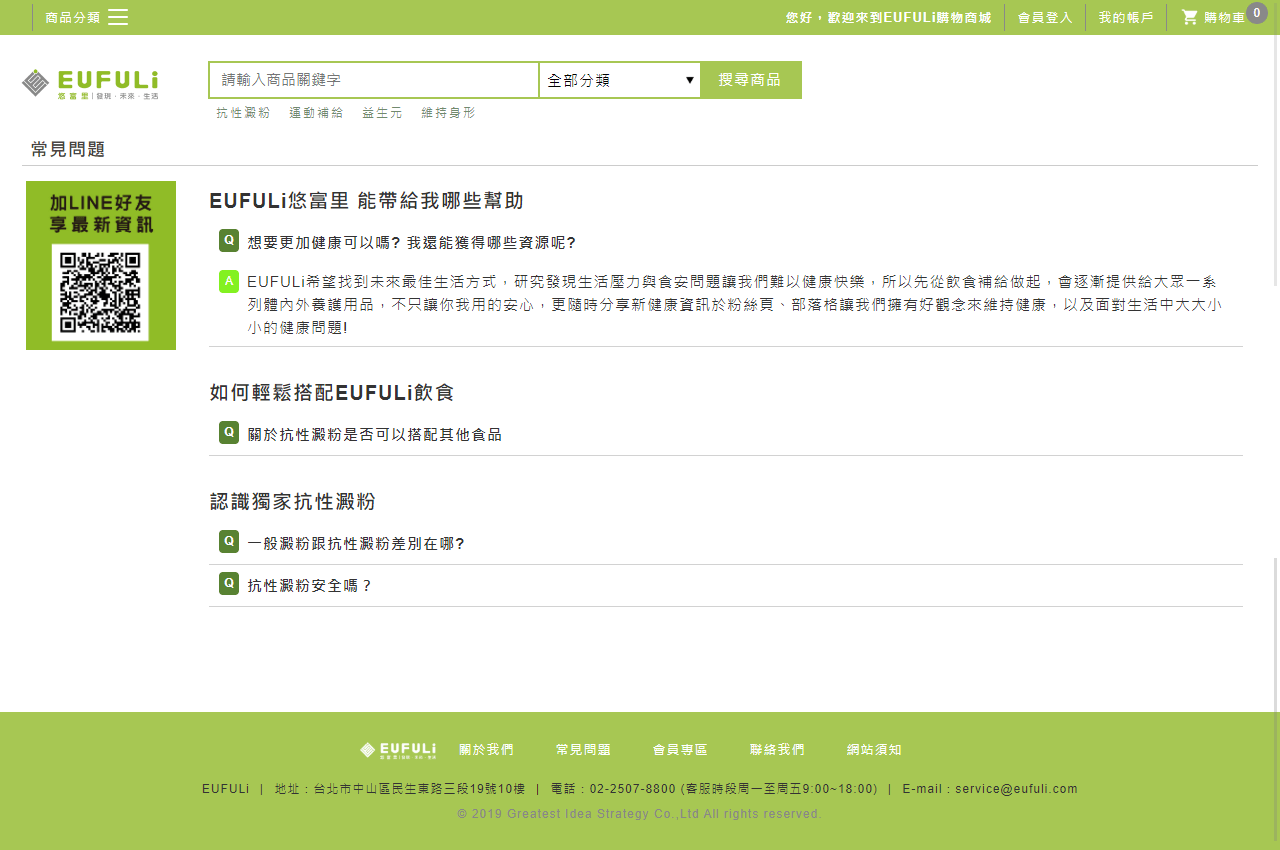The width and height of the screenshot is (1280, 850).
Task: Click Q icon beside 抗性澱粉安全嗎
Action: [x=229, y=583]
